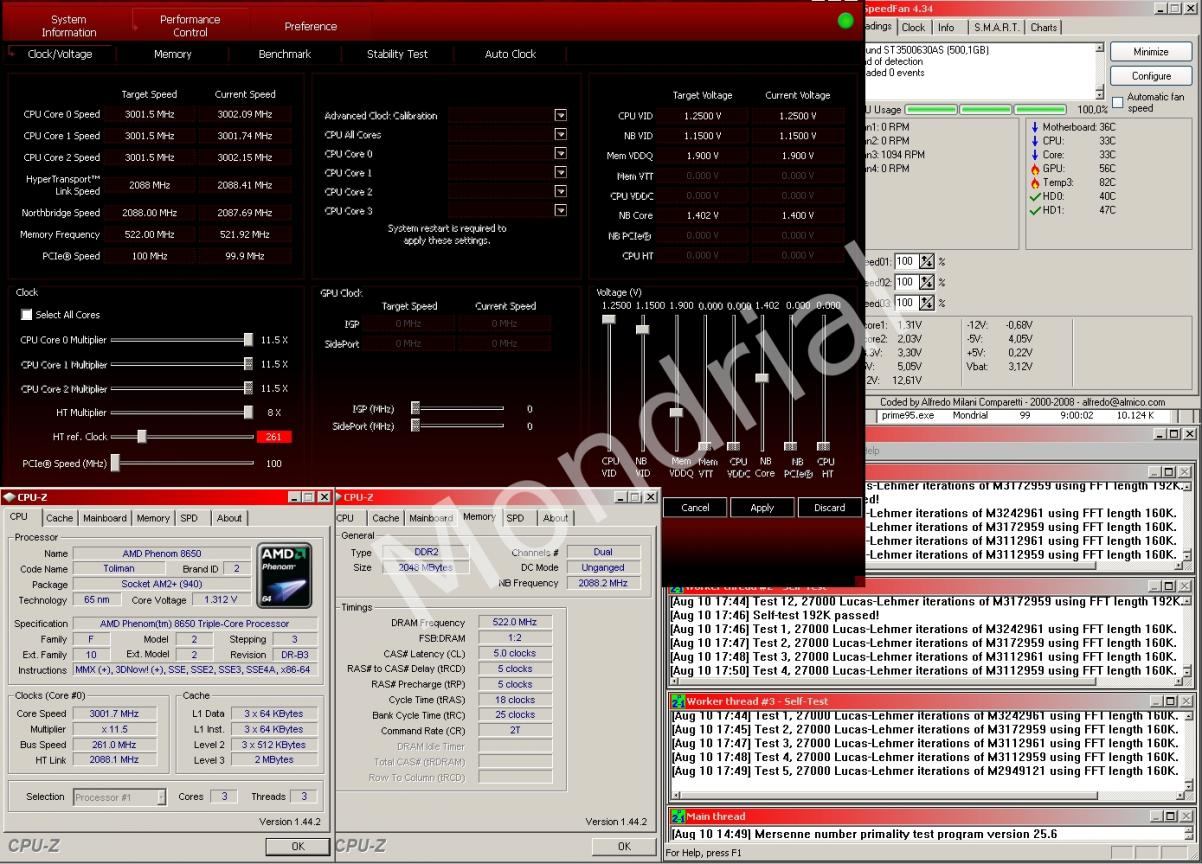Switch to the Auto Clock tab
Viewport: 1202px width, 864px height.
coord(510,54)
